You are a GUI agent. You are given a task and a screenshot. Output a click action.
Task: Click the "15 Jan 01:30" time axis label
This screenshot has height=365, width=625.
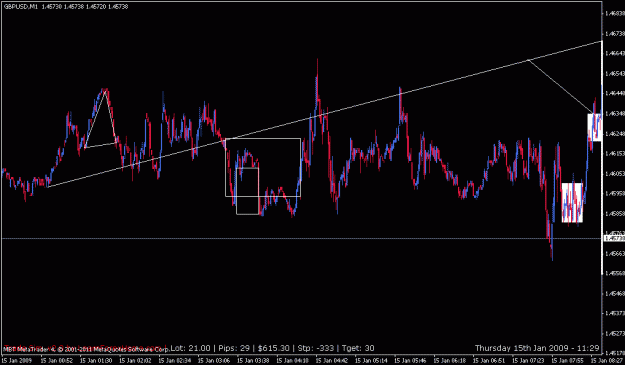click(x=96, y=361)
